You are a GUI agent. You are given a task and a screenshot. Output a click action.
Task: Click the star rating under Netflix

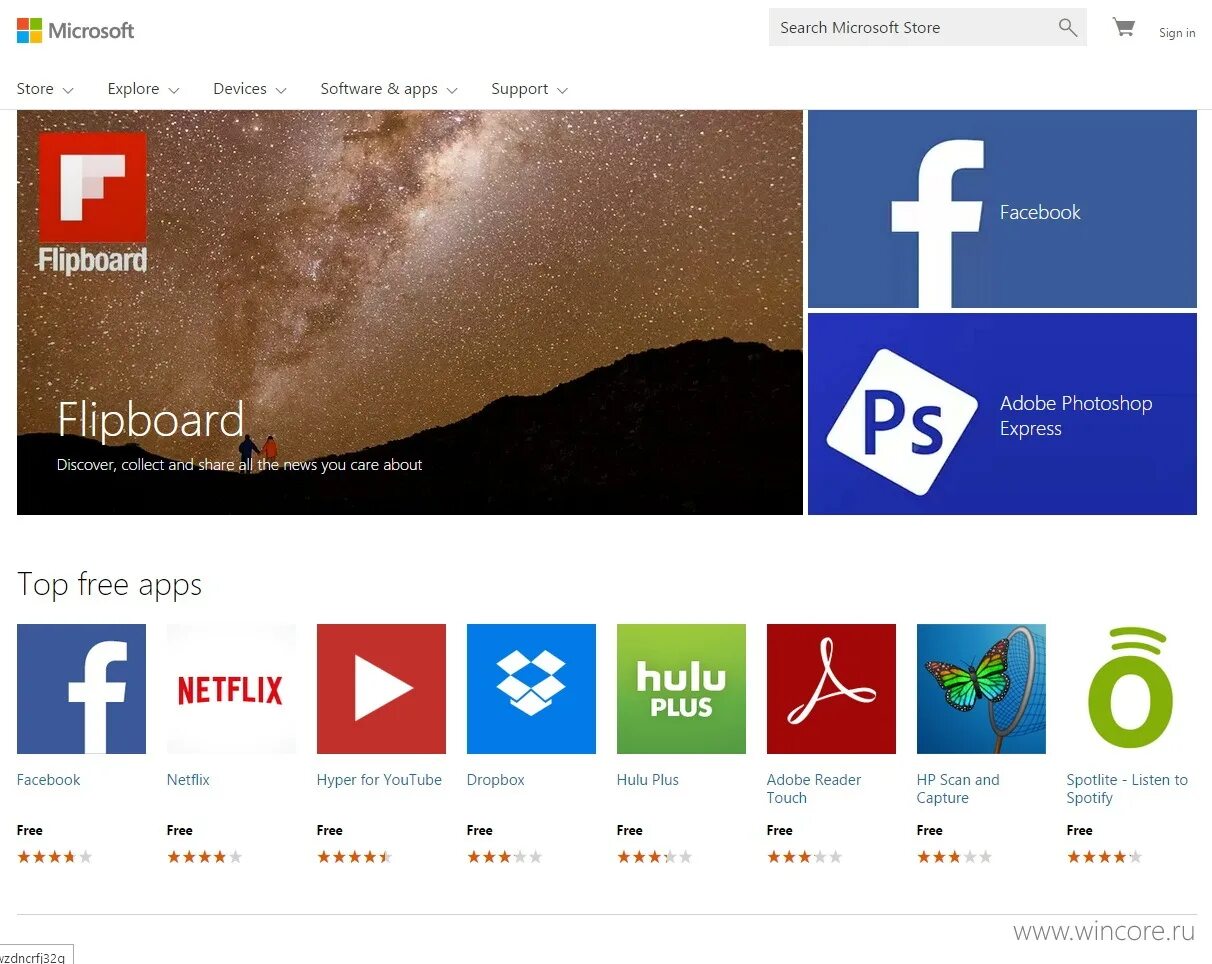pyautogui.click(x=205, y=857)
